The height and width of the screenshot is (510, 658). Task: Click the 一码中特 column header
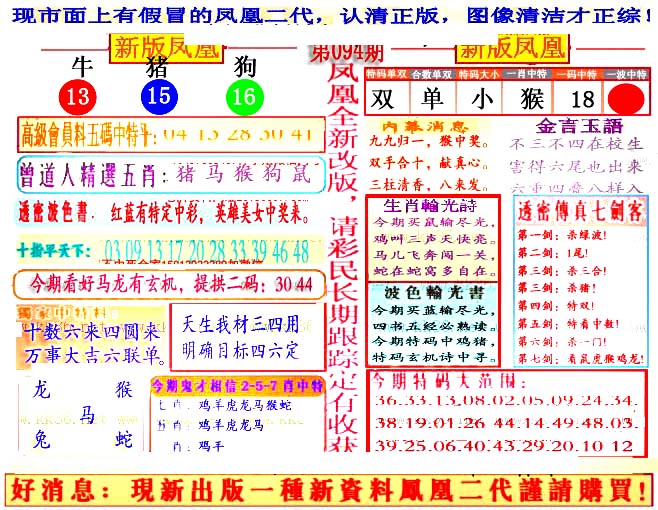click(577, 74)
